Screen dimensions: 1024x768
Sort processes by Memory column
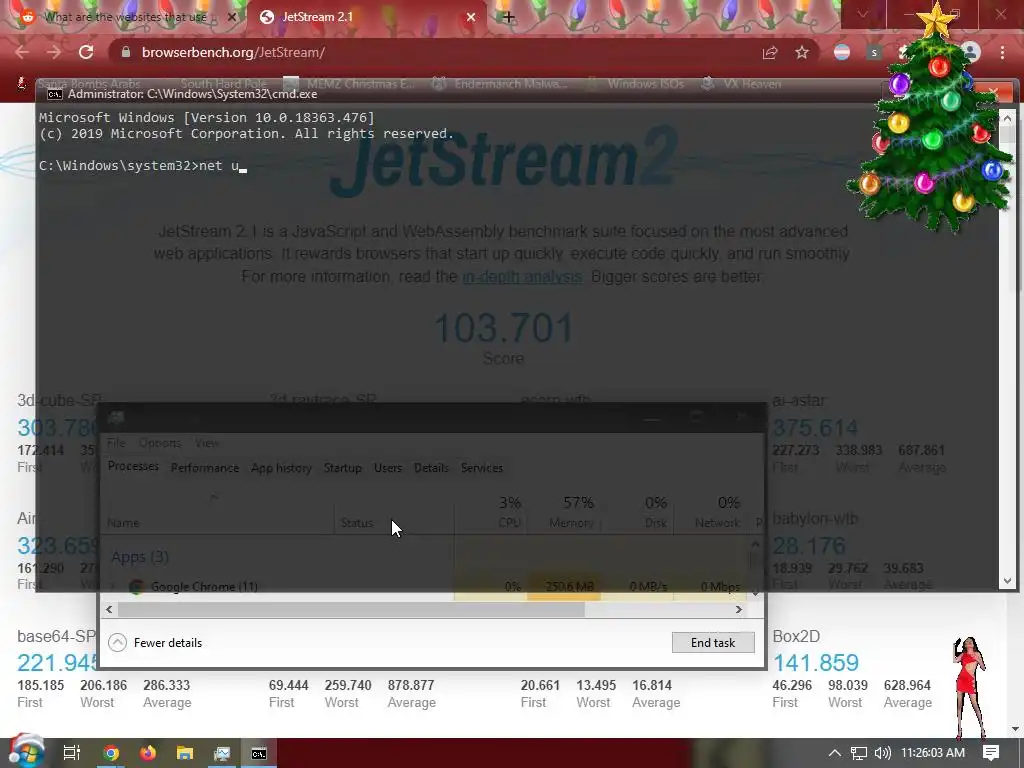coord(564,513)
